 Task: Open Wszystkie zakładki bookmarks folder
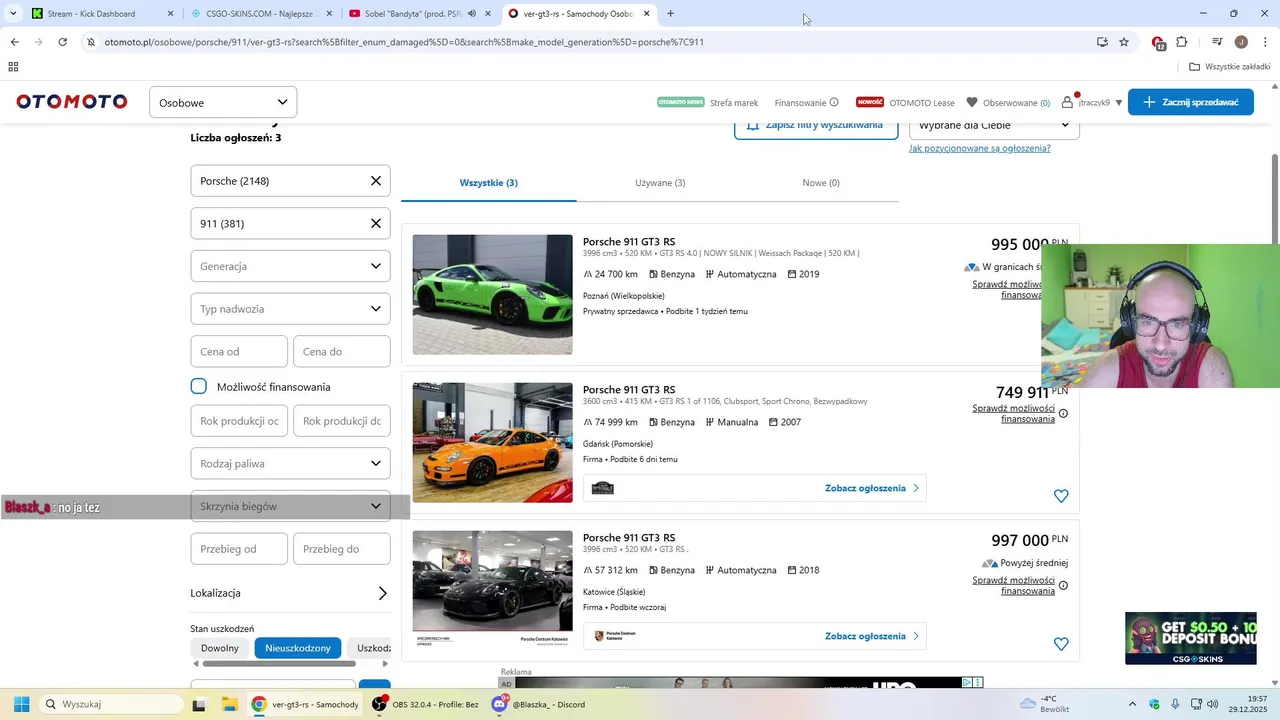1229,67
